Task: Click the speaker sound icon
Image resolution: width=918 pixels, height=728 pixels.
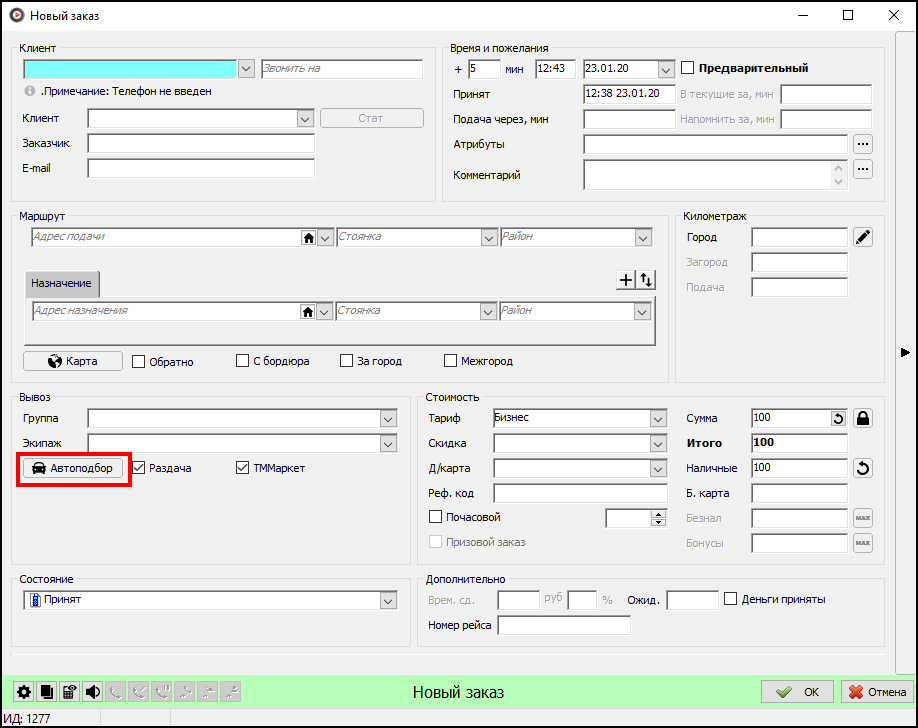Action: (93, 692)
